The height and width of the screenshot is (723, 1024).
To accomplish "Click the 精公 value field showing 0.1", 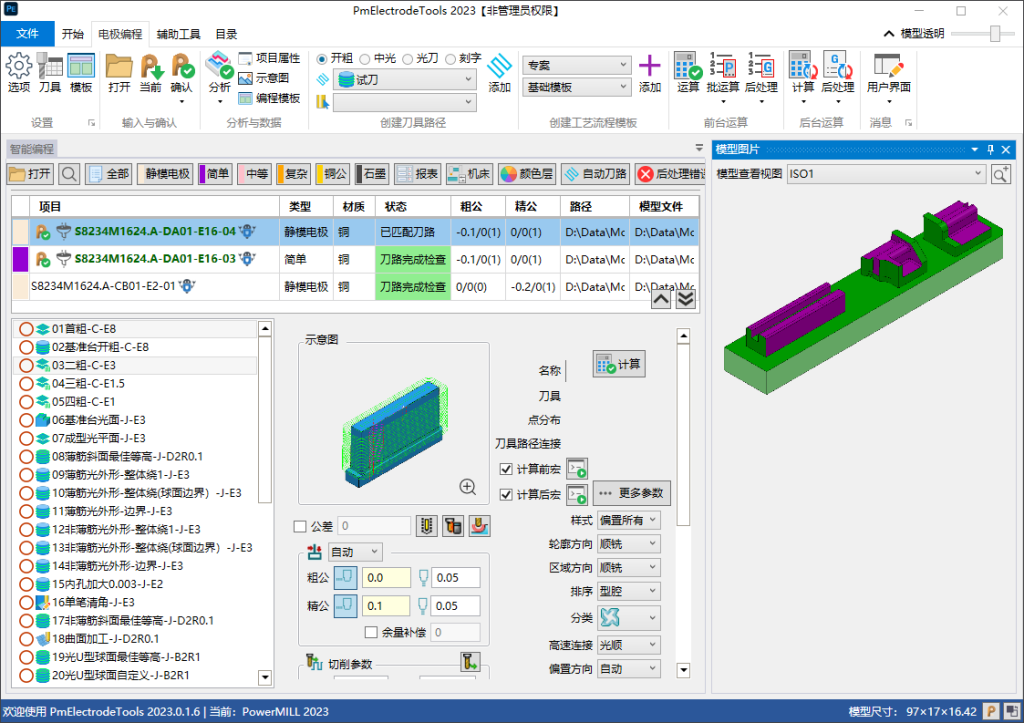I will (x=387, y=606).
